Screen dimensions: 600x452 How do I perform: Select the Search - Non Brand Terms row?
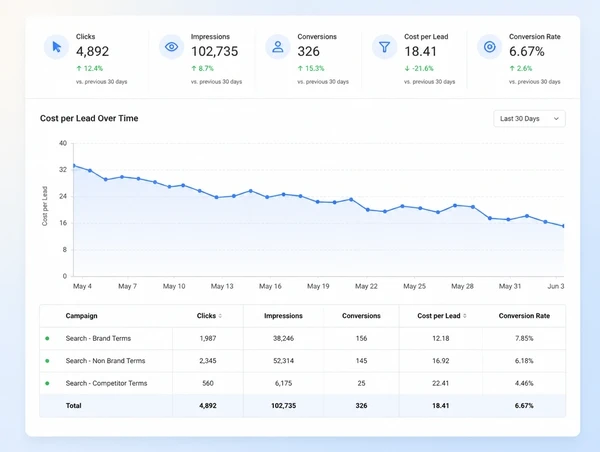click(x=302, y=361)
